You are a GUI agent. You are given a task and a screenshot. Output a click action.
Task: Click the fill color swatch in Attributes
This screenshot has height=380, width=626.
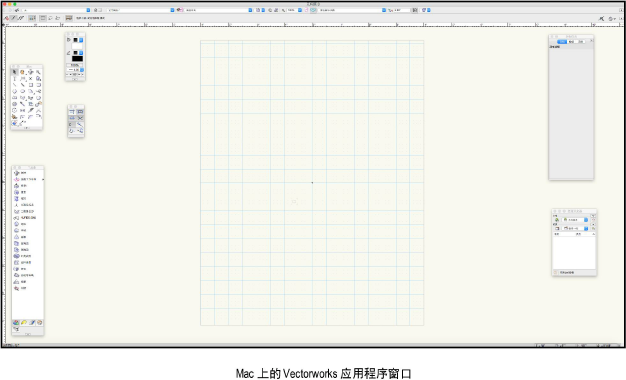(x=75, y=40)
